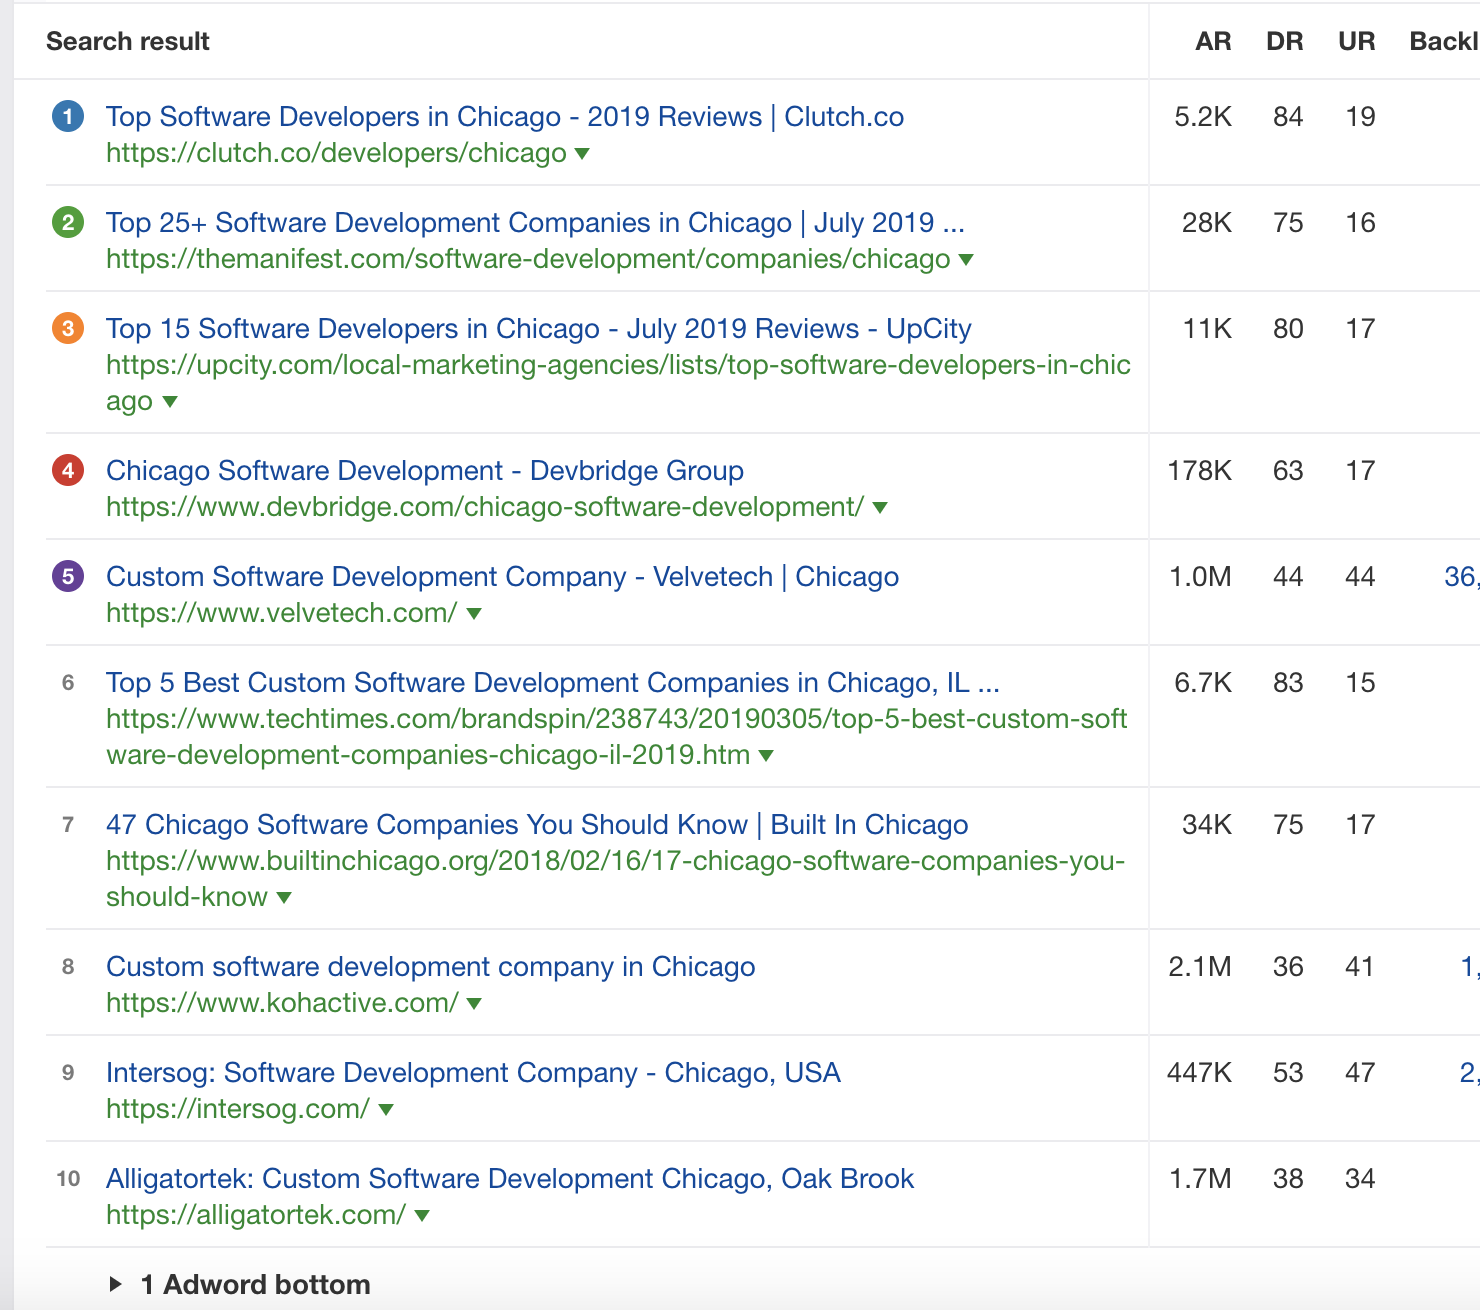
Task: Open the intersog.com URL link
Action: (238, 1109)
